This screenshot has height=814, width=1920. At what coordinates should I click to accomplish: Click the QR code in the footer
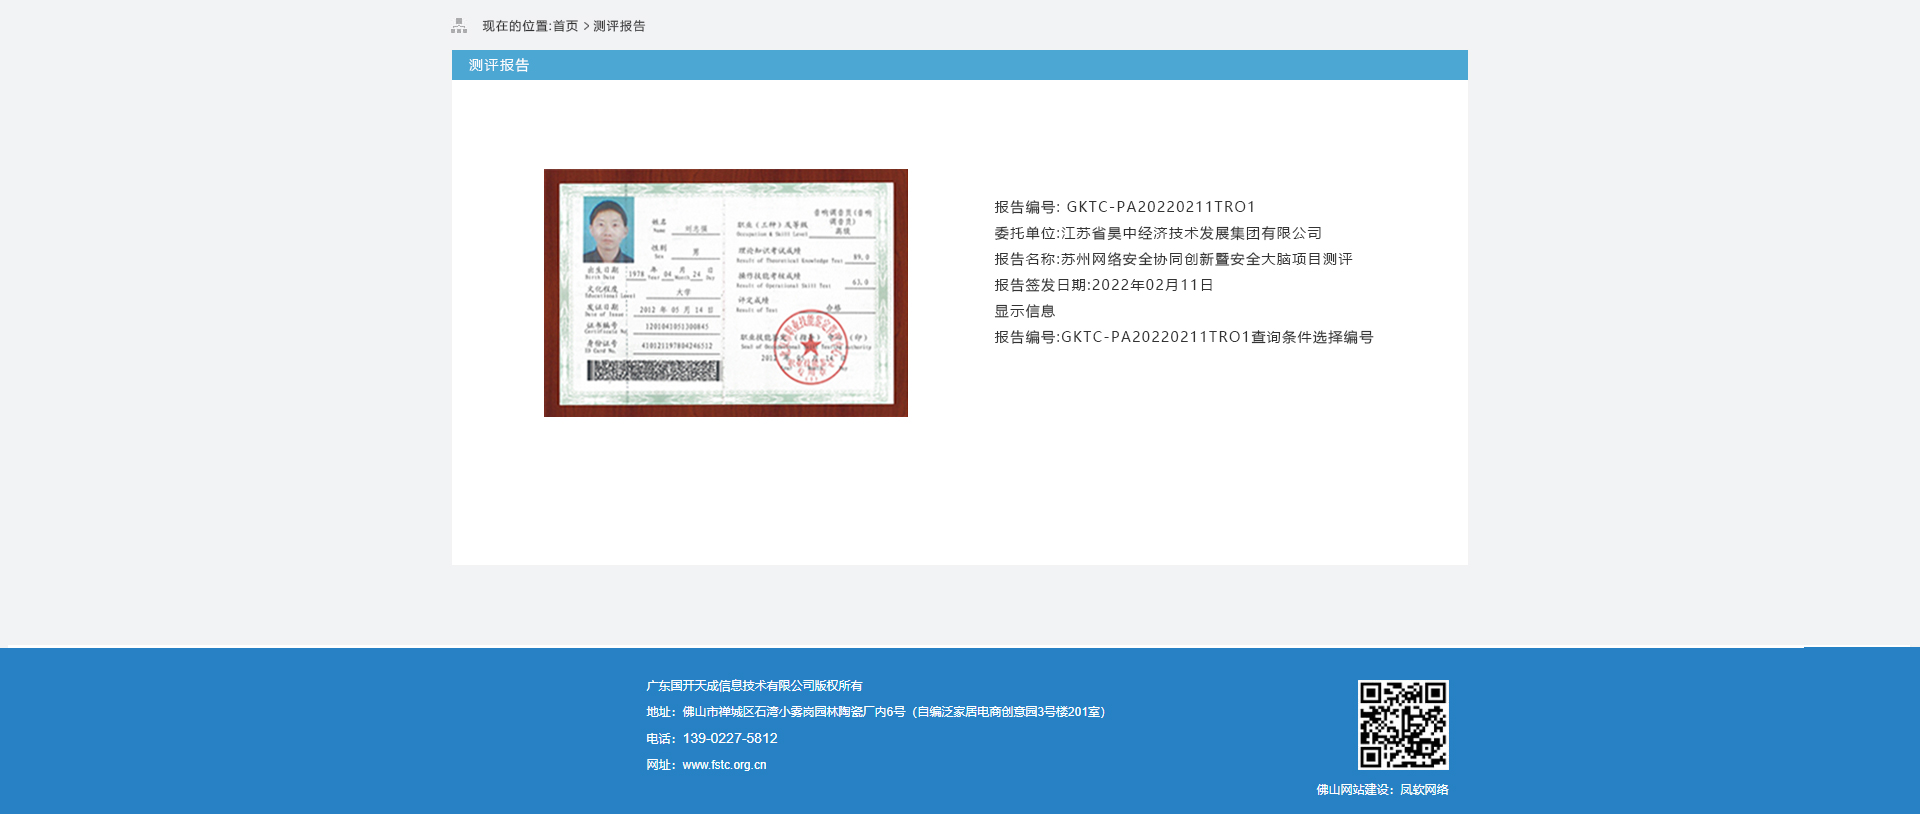coord(1402,725)
